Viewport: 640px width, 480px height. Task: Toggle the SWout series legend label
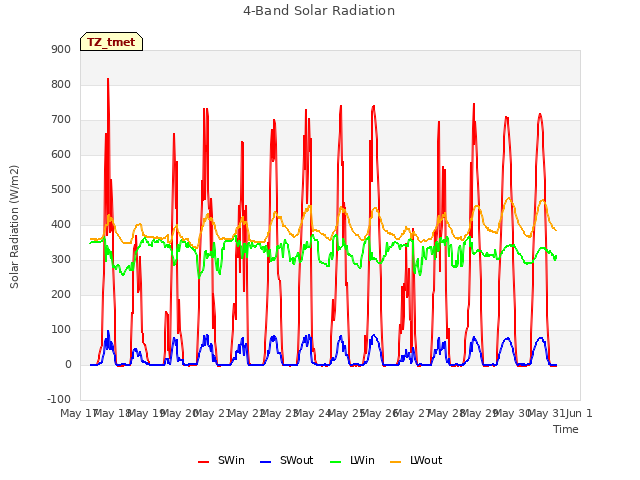pyautogui.click(x=296, y=460)
